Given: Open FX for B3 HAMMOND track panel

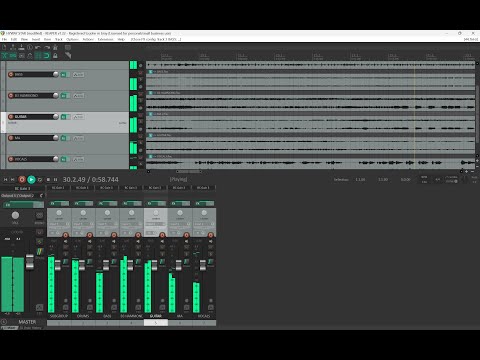Looking at the screenshot, I should (63, 96).
